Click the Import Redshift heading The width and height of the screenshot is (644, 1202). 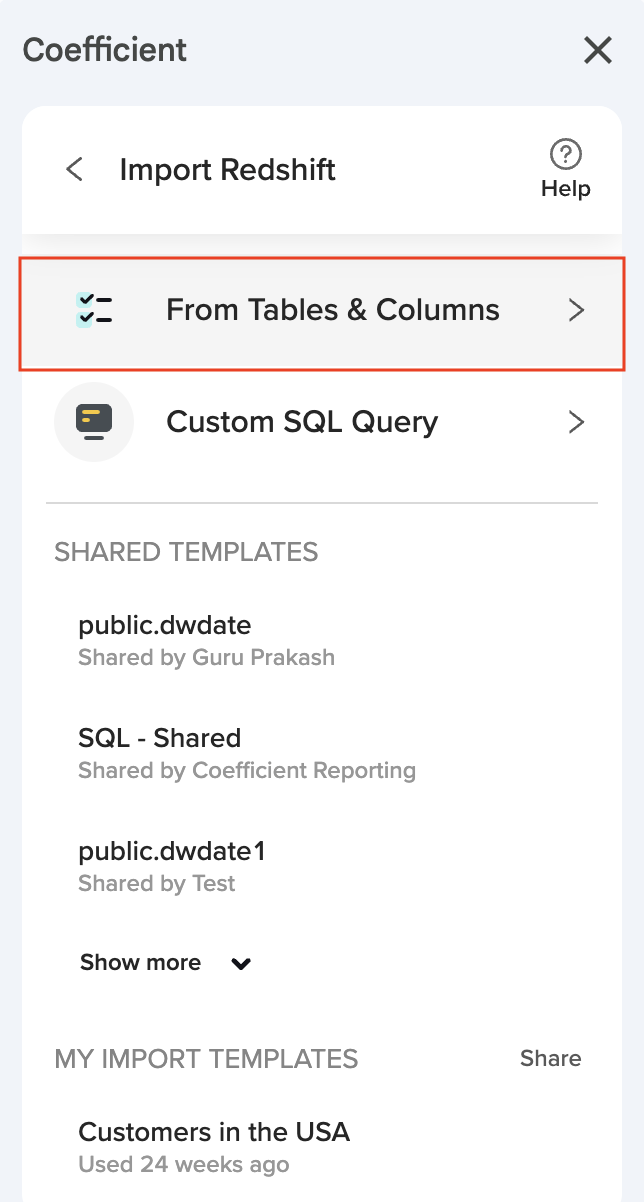227,170
